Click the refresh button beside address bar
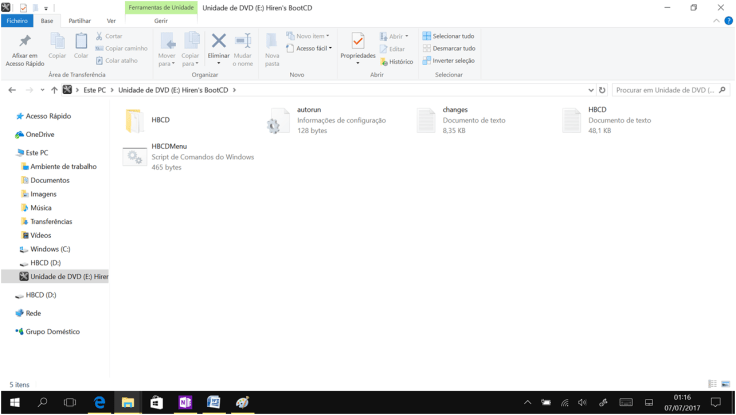Viewport: 736px width, 415px height. click(x=602, y=90)
